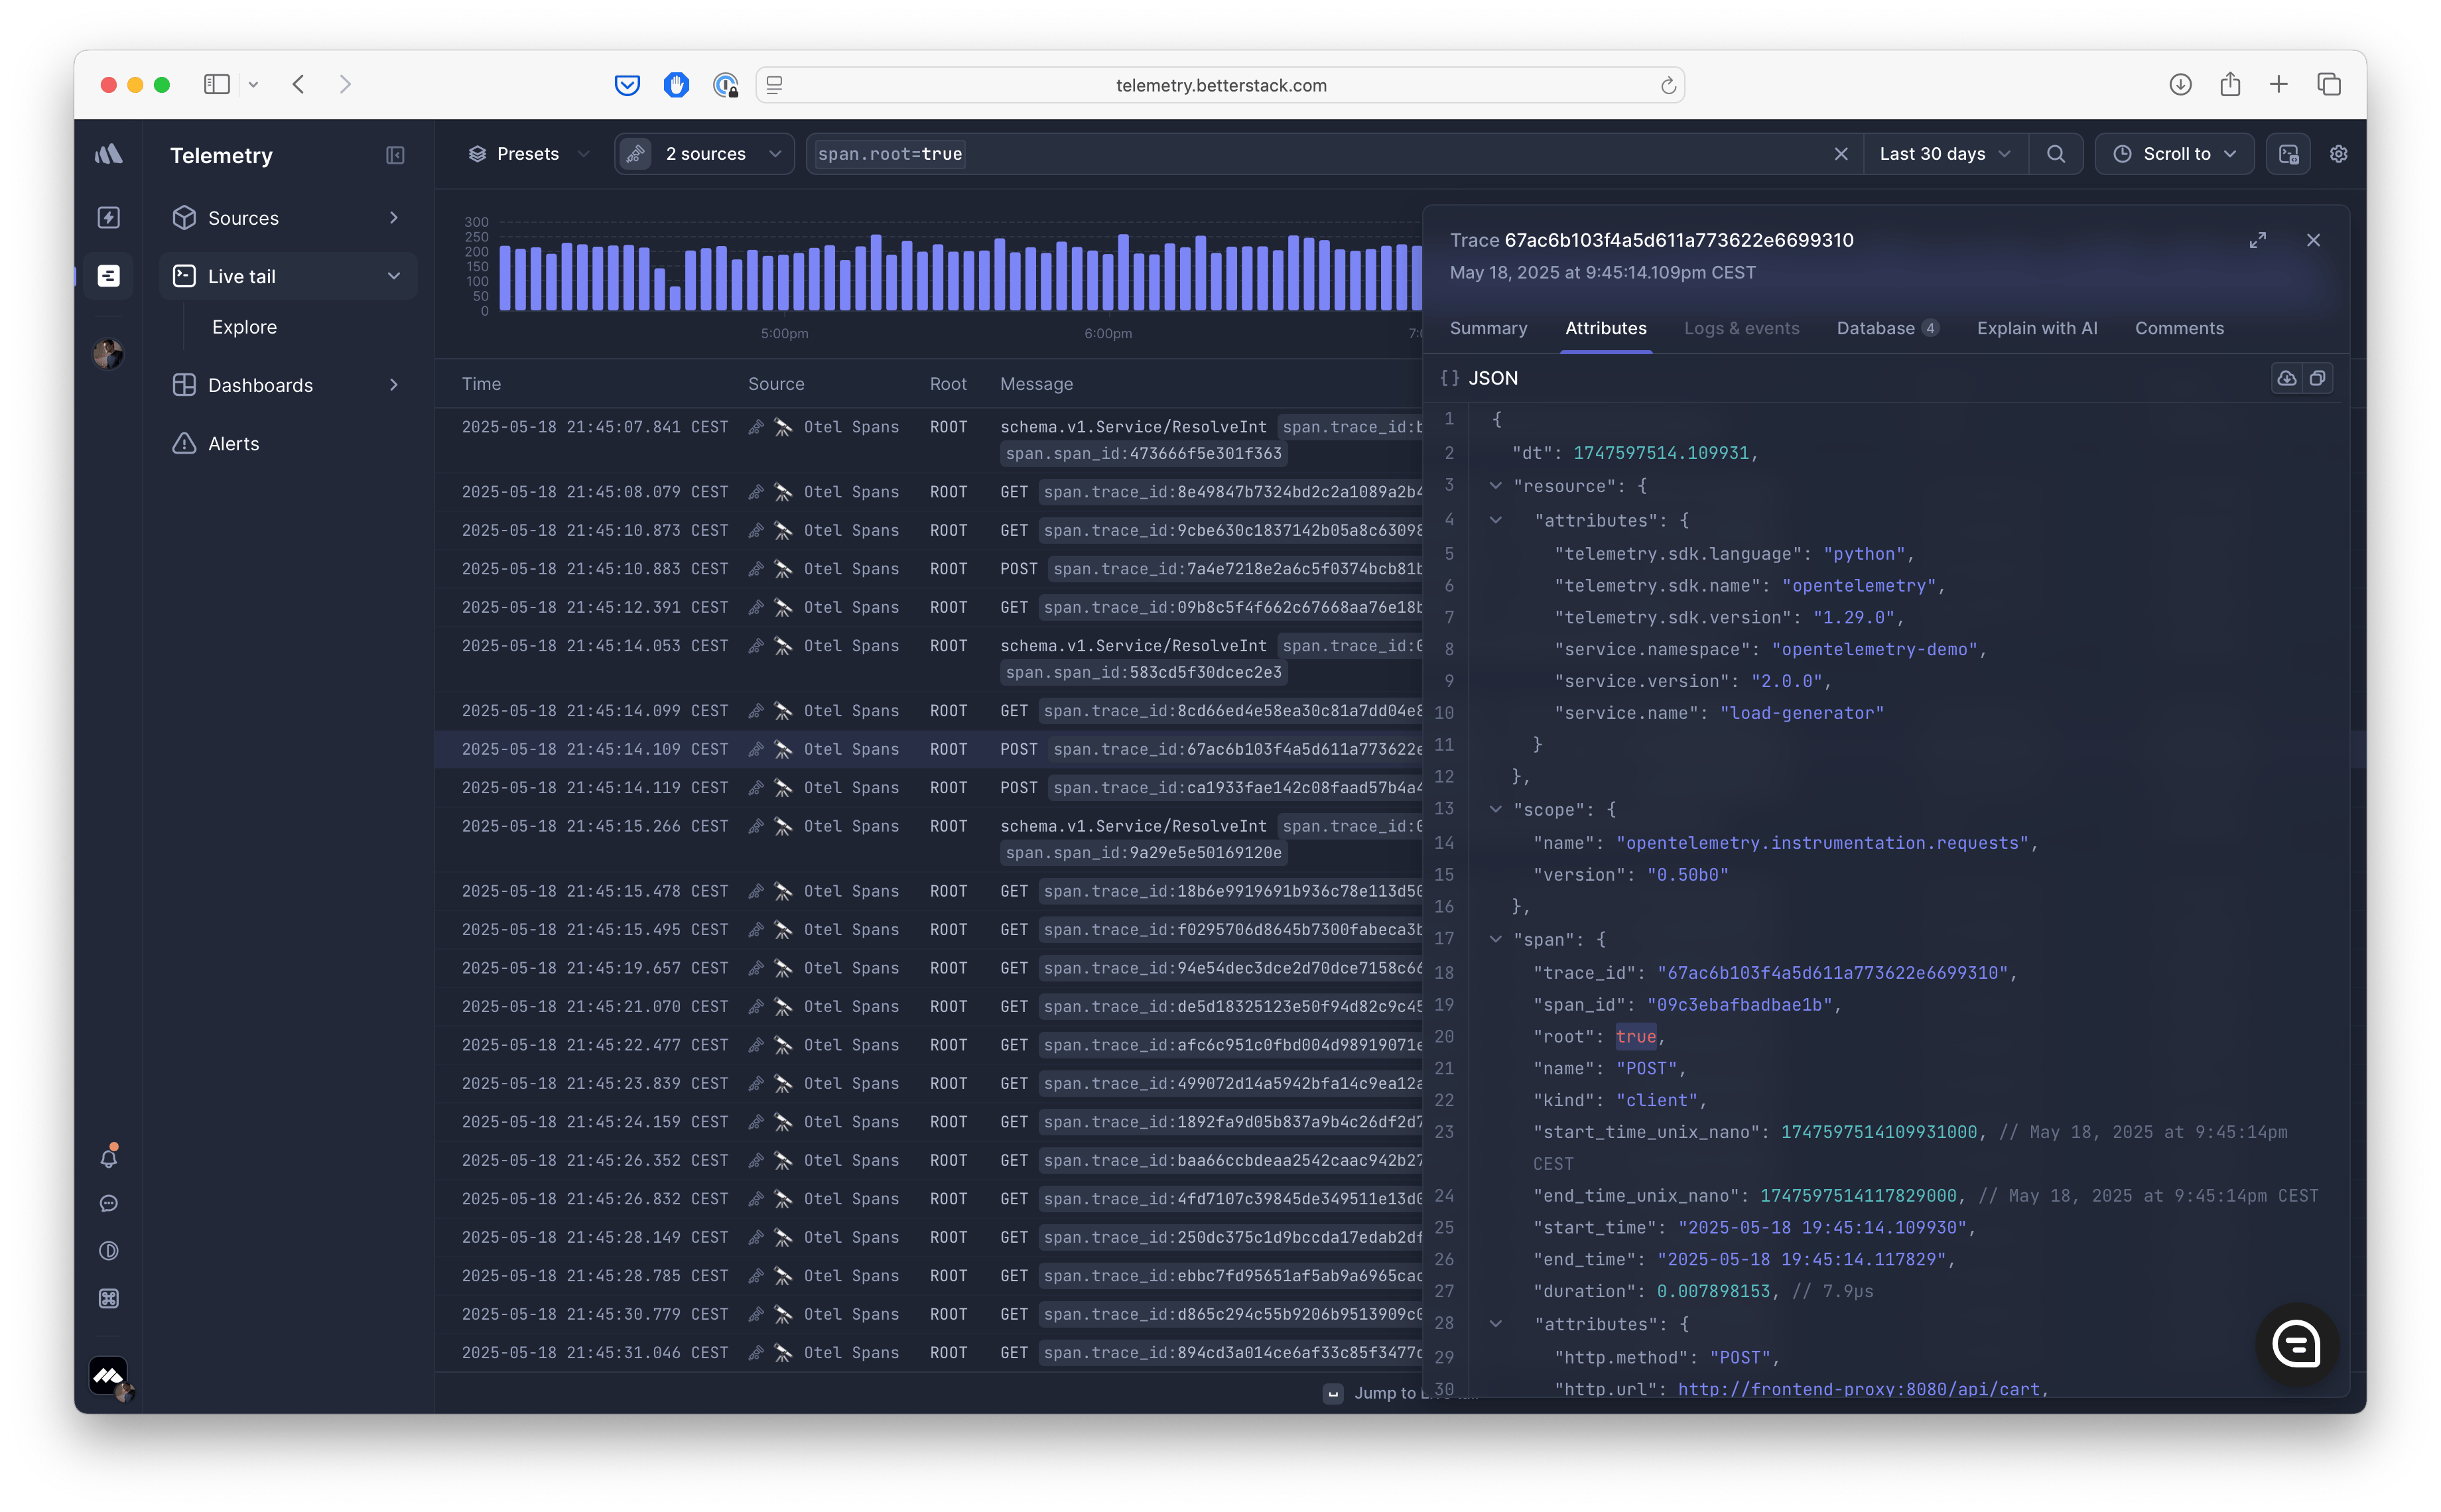The image size is (2441, 1512).
Task: Collapse the Live tail sidebar section
Action: [x=394, y=276]
